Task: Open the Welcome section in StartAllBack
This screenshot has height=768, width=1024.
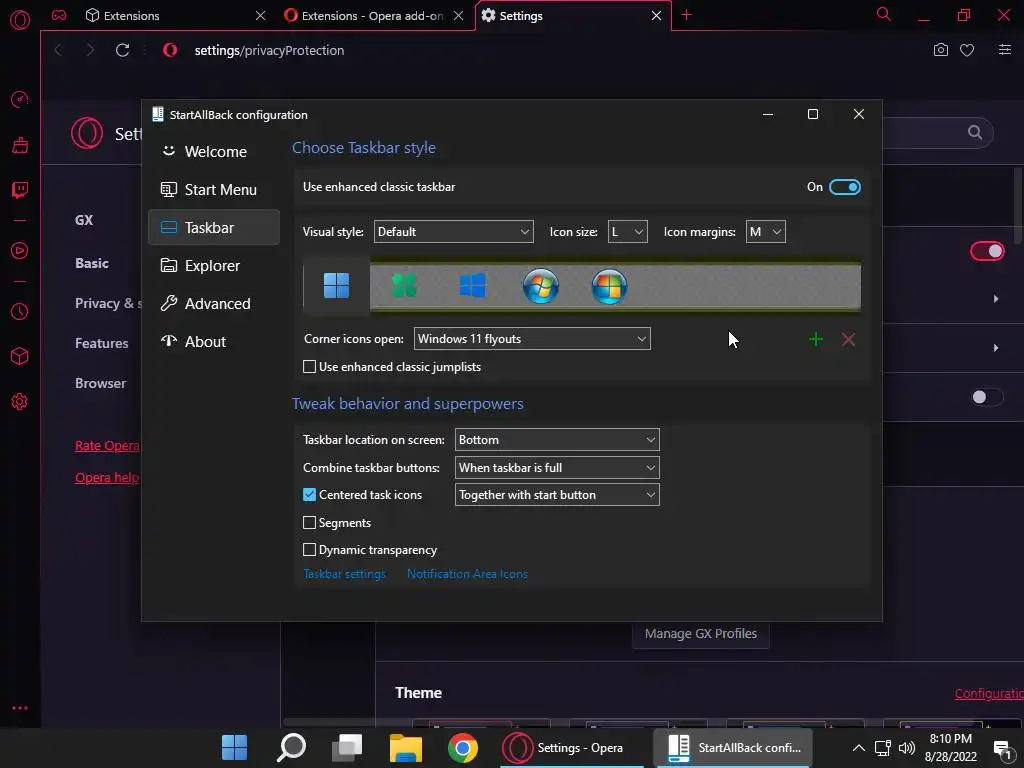Action: (x=214, y=152)
